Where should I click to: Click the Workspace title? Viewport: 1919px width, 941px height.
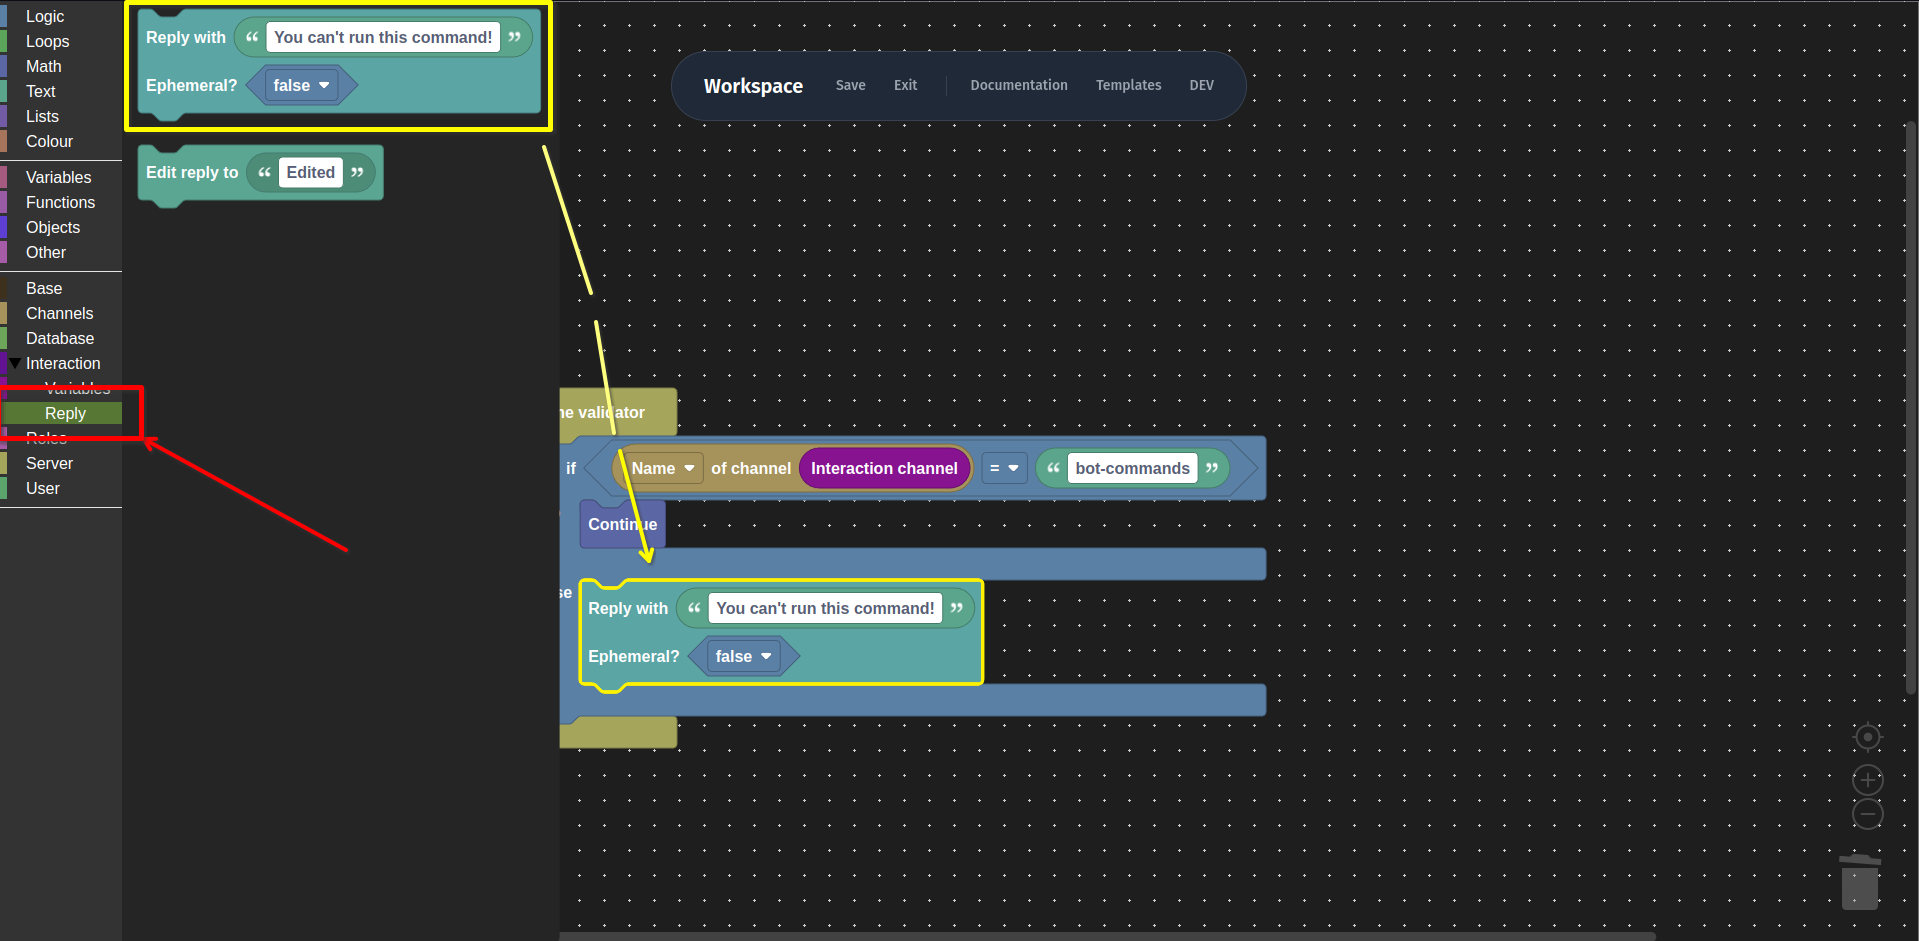click(x=753, y=86)
